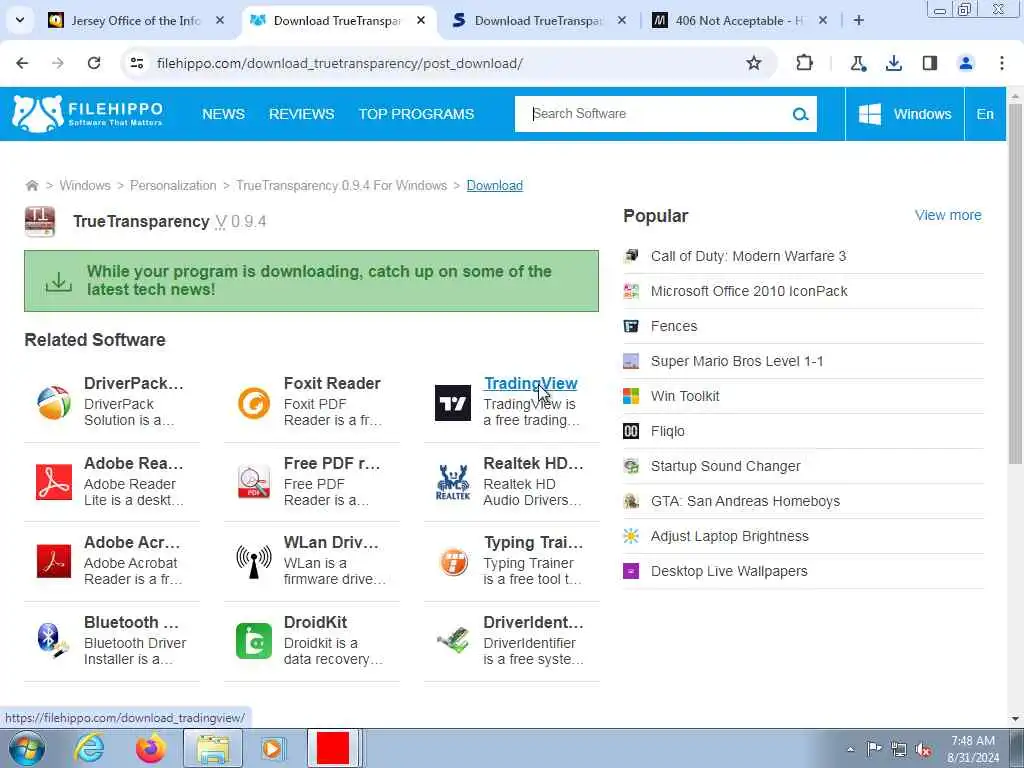Open the Windows Start button
This screenshot has width=1024, height=768.
click(27, 748)
